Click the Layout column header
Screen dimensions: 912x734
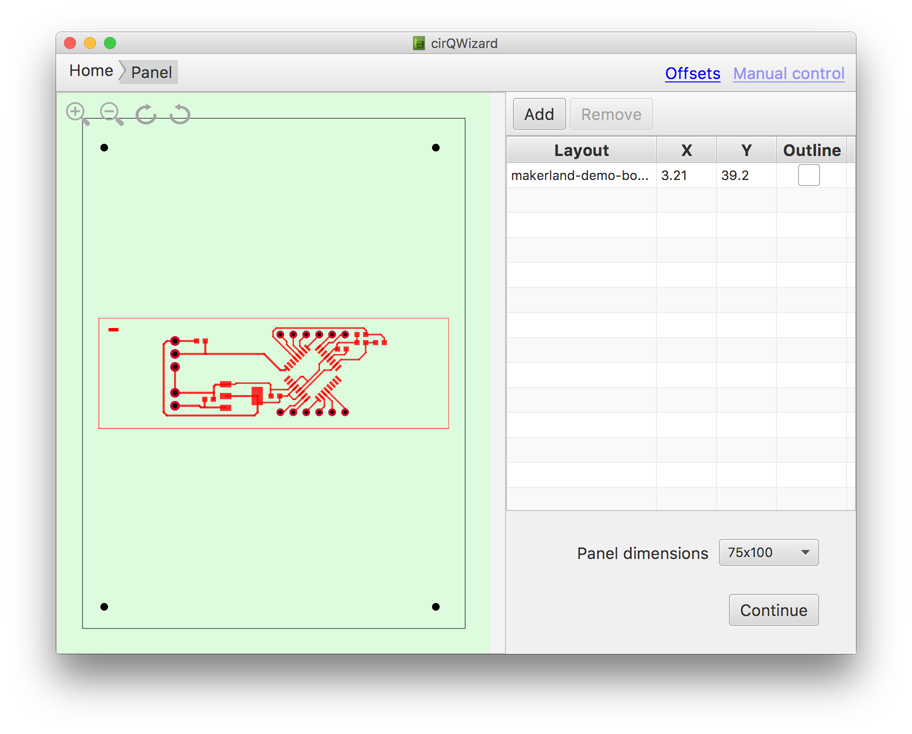(582, 150)
